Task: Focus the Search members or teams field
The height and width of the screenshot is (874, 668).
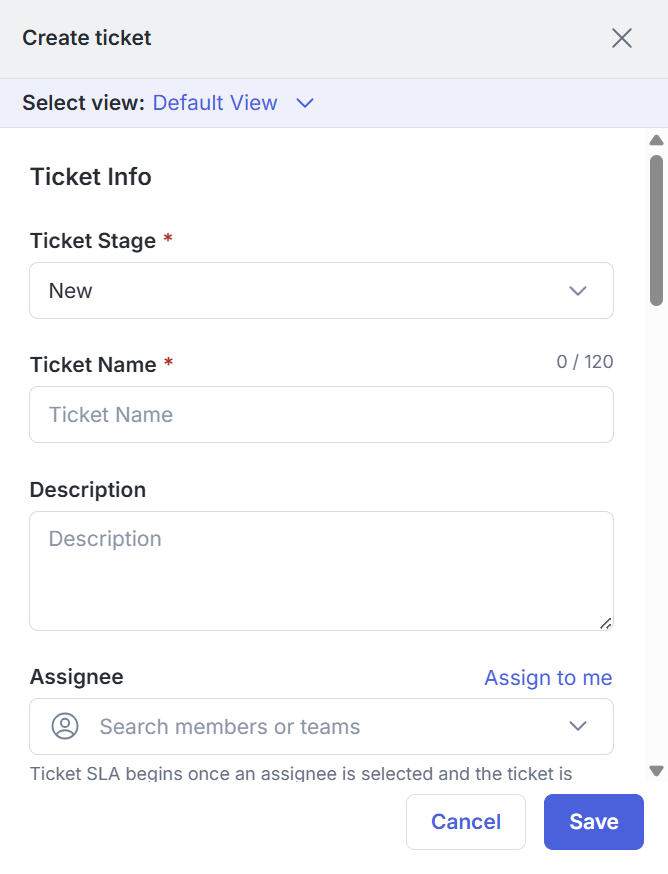Action: (320, 727)
